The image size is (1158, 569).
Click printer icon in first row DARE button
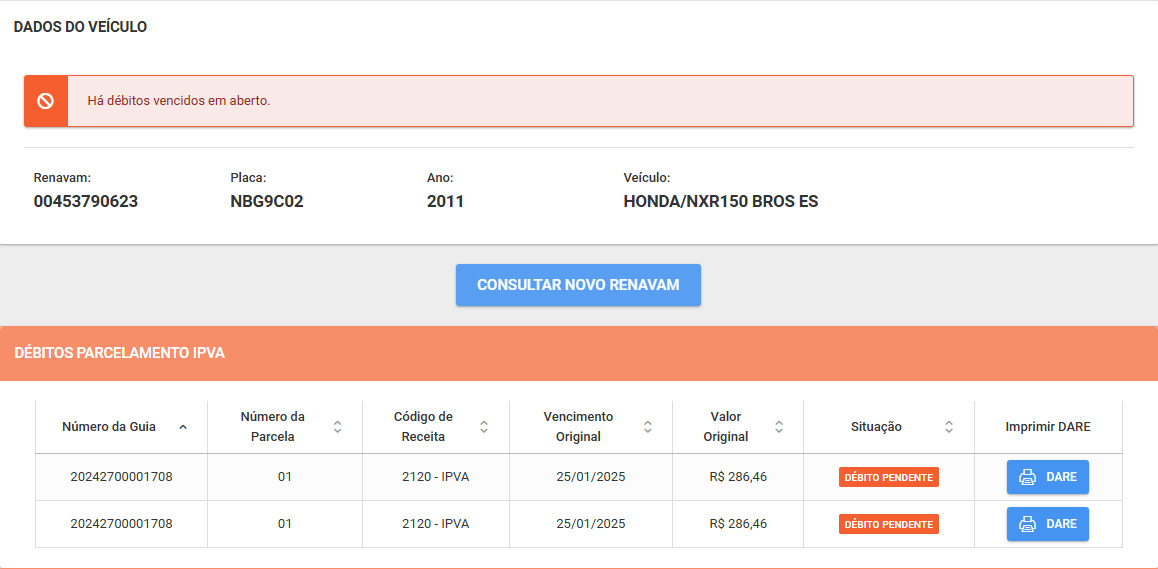1027,477
